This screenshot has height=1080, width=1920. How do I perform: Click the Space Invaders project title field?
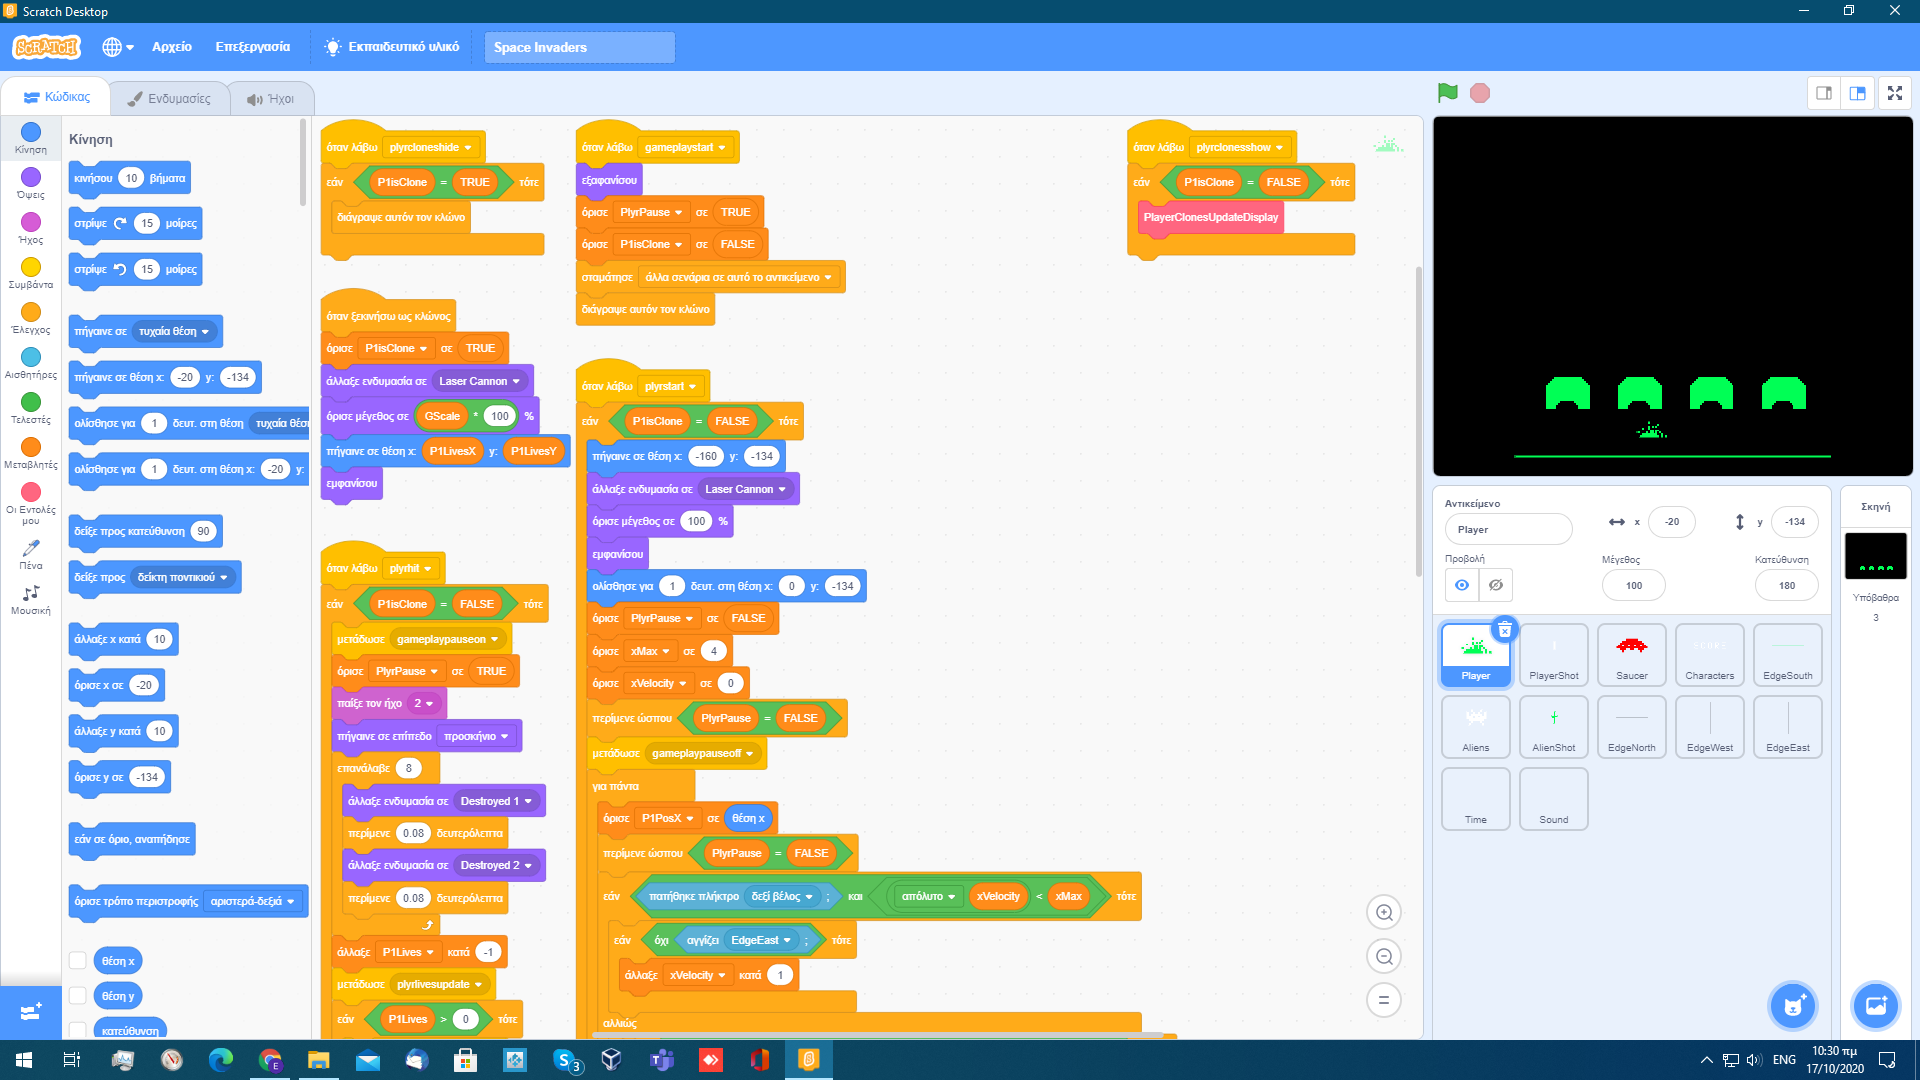(x=579, y=47)
